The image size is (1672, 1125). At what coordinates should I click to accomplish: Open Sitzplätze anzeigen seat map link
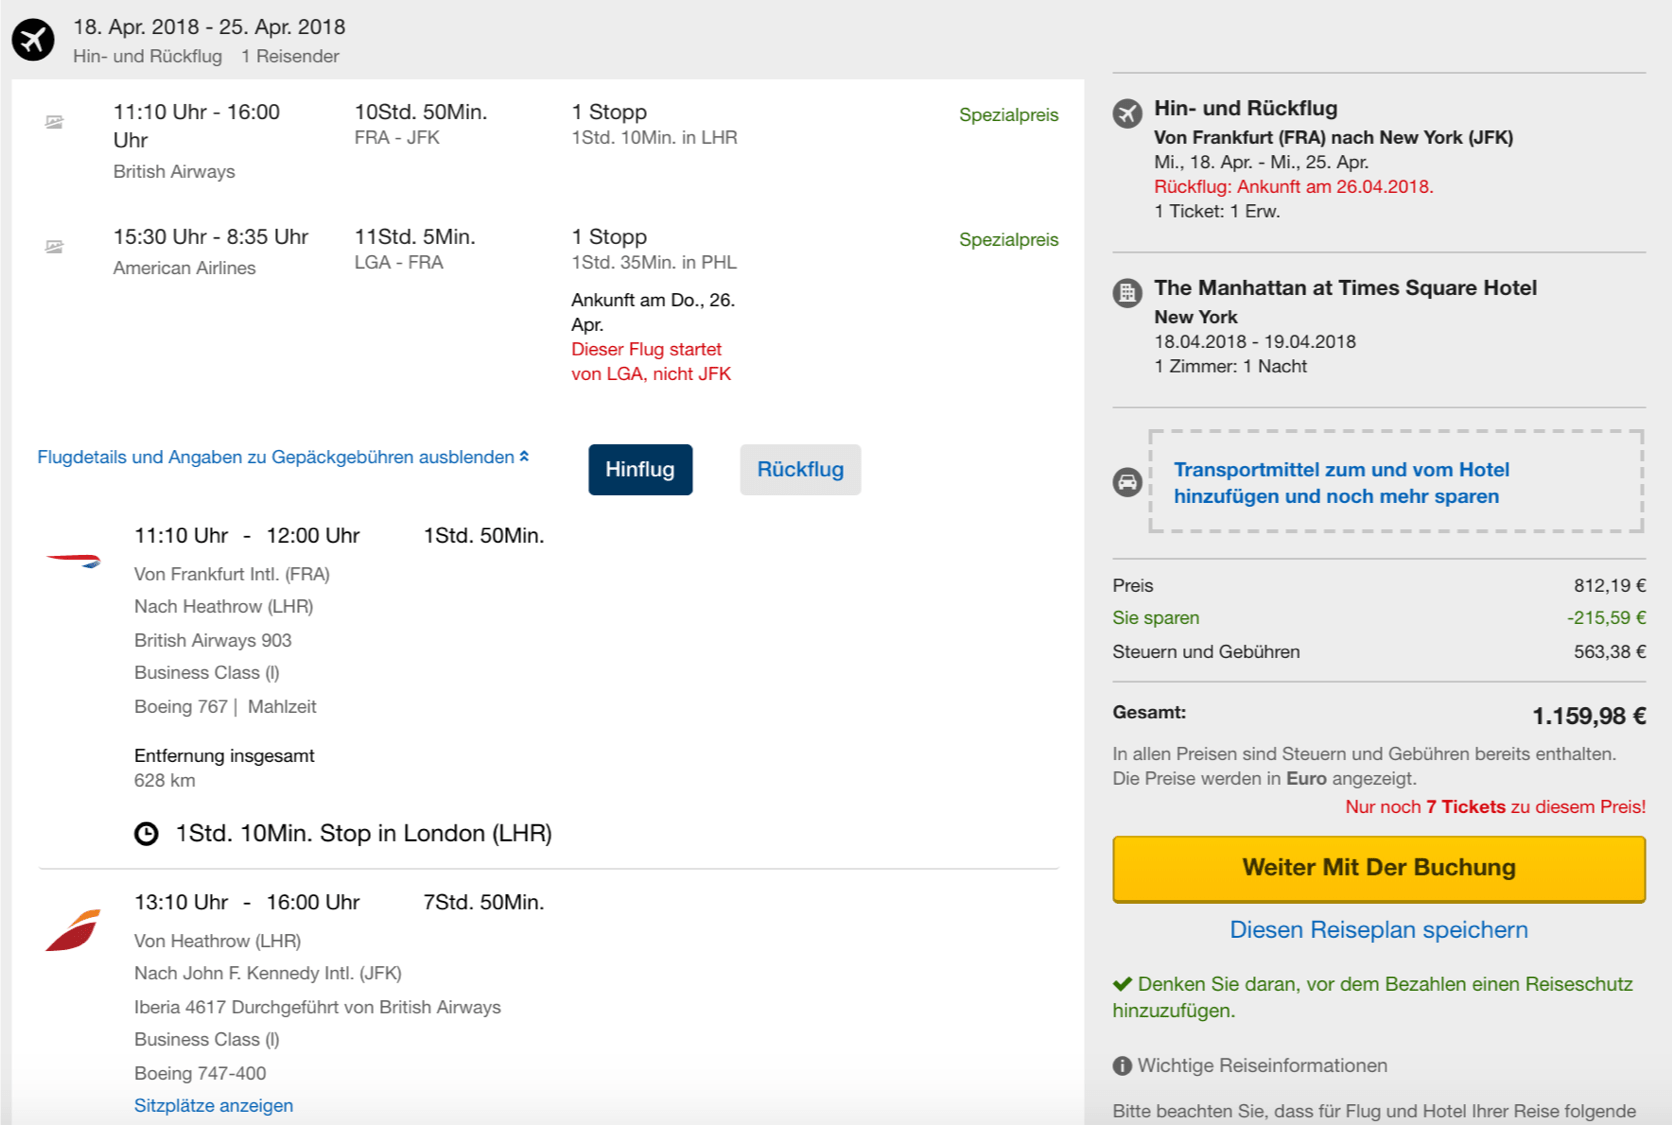pyautogui.click(x=214, y=1106)
